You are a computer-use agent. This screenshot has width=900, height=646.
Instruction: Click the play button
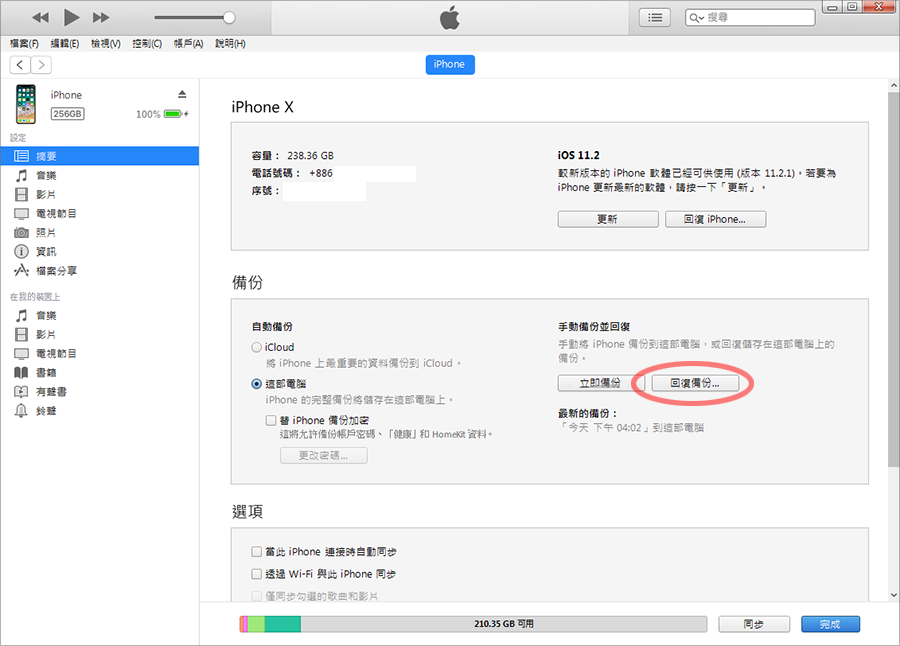71,18
